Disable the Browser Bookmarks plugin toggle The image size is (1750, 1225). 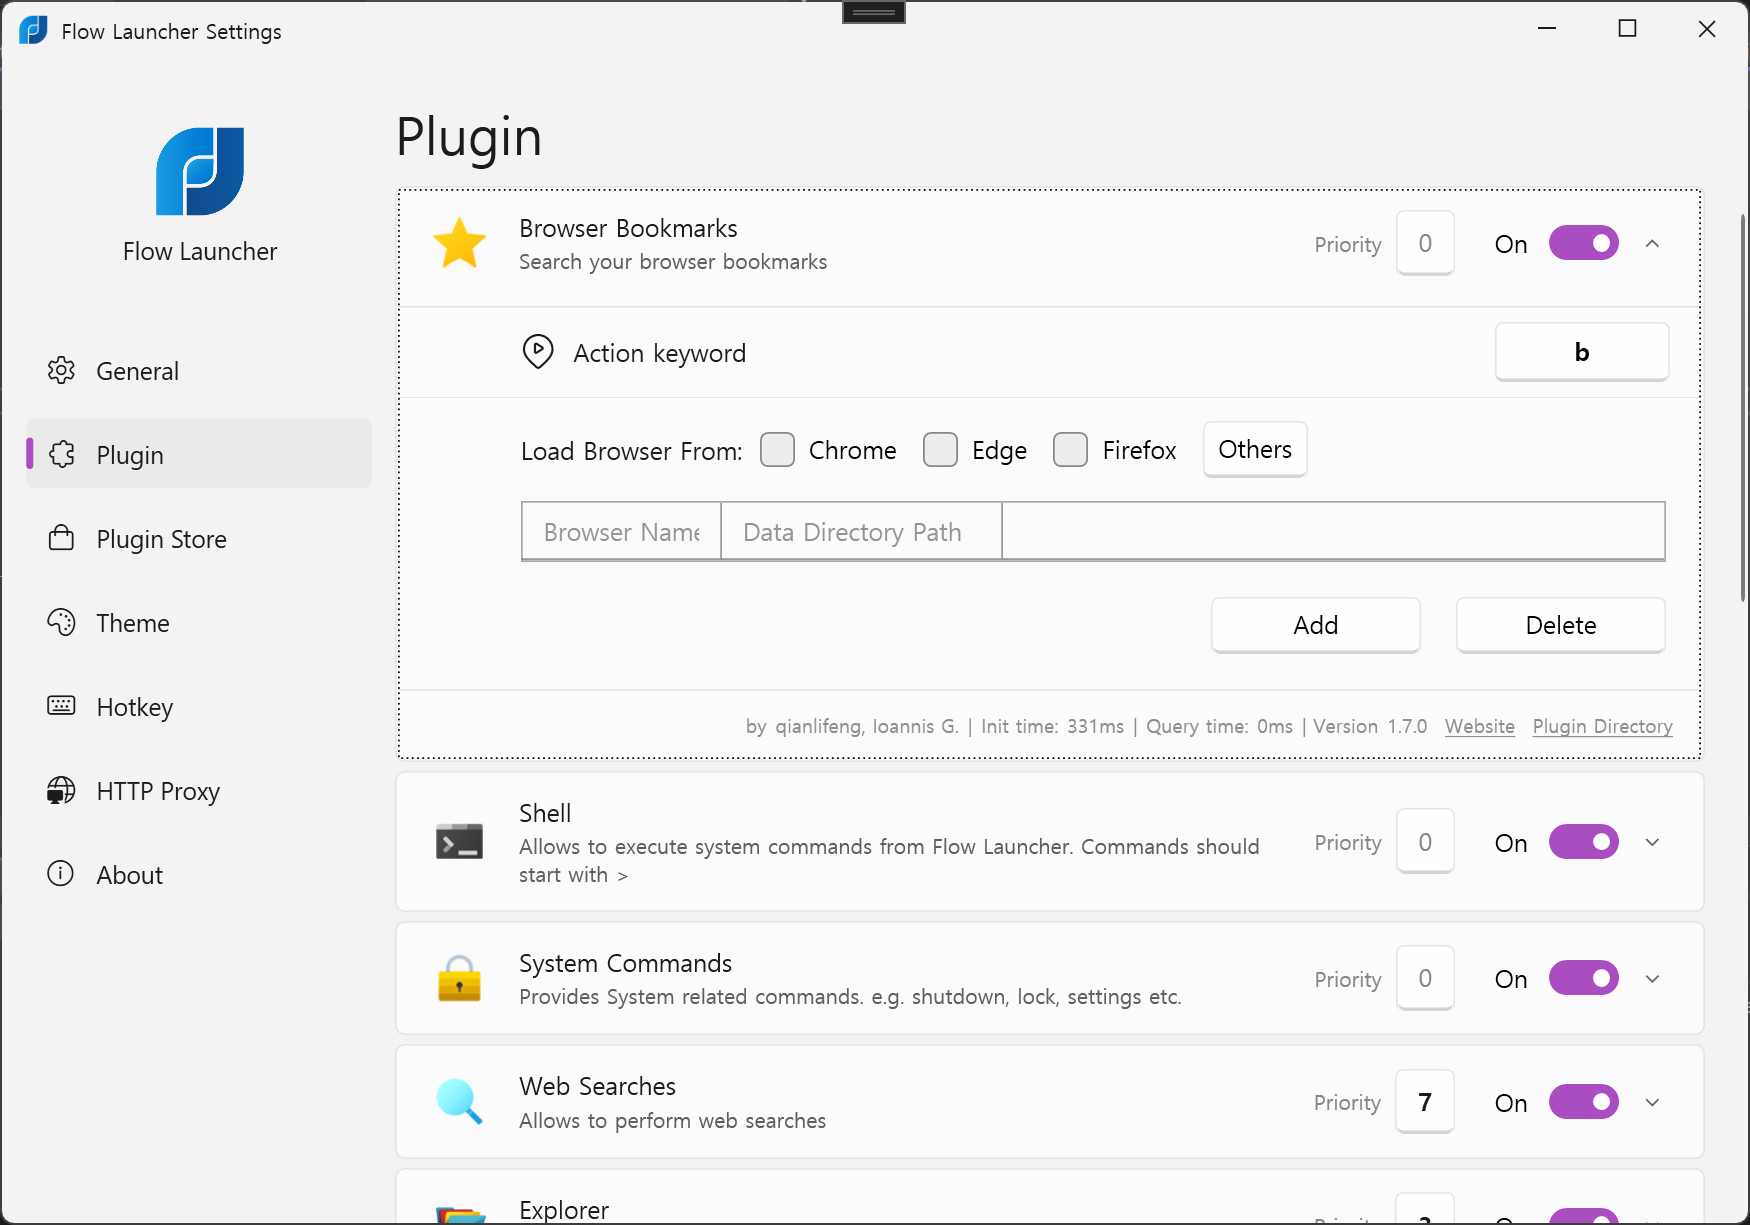click(1583, 243)
